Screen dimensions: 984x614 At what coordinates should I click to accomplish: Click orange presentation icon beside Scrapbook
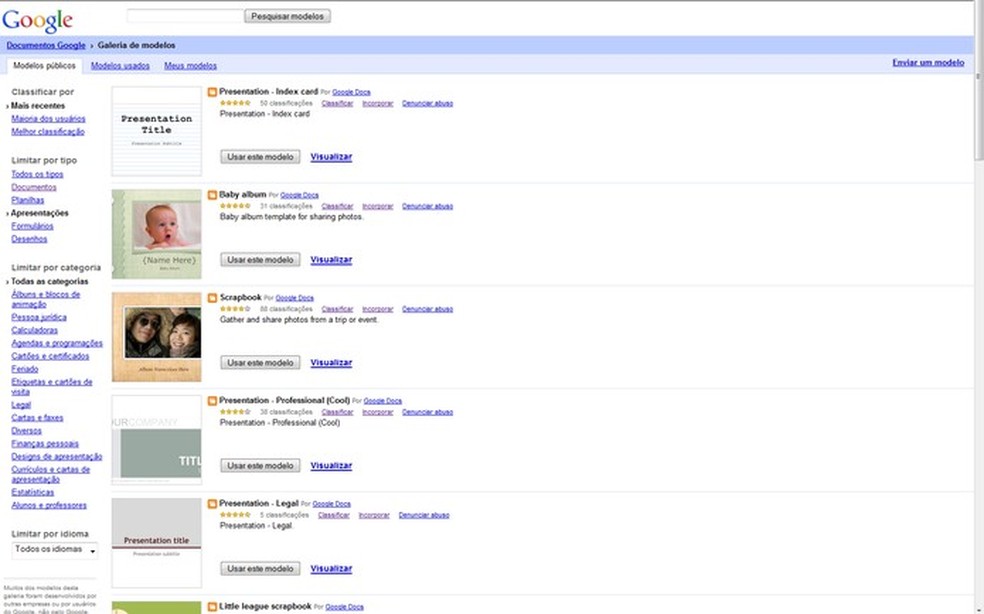pyautogui.click(x=212, y=298)
